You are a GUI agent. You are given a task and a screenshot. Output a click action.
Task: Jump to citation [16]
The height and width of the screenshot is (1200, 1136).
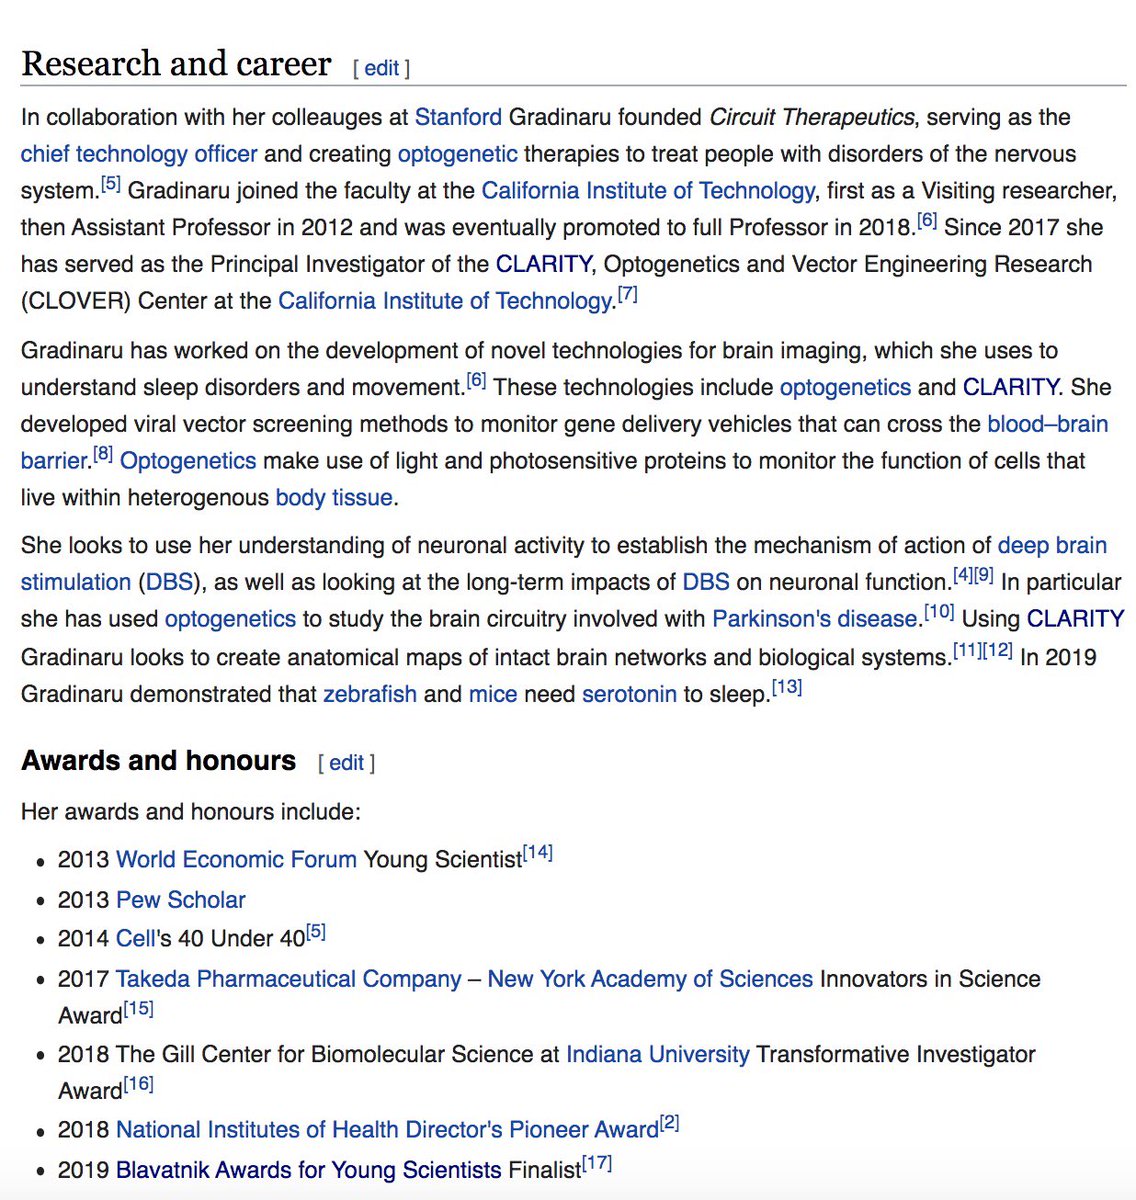click(139, 1086)
